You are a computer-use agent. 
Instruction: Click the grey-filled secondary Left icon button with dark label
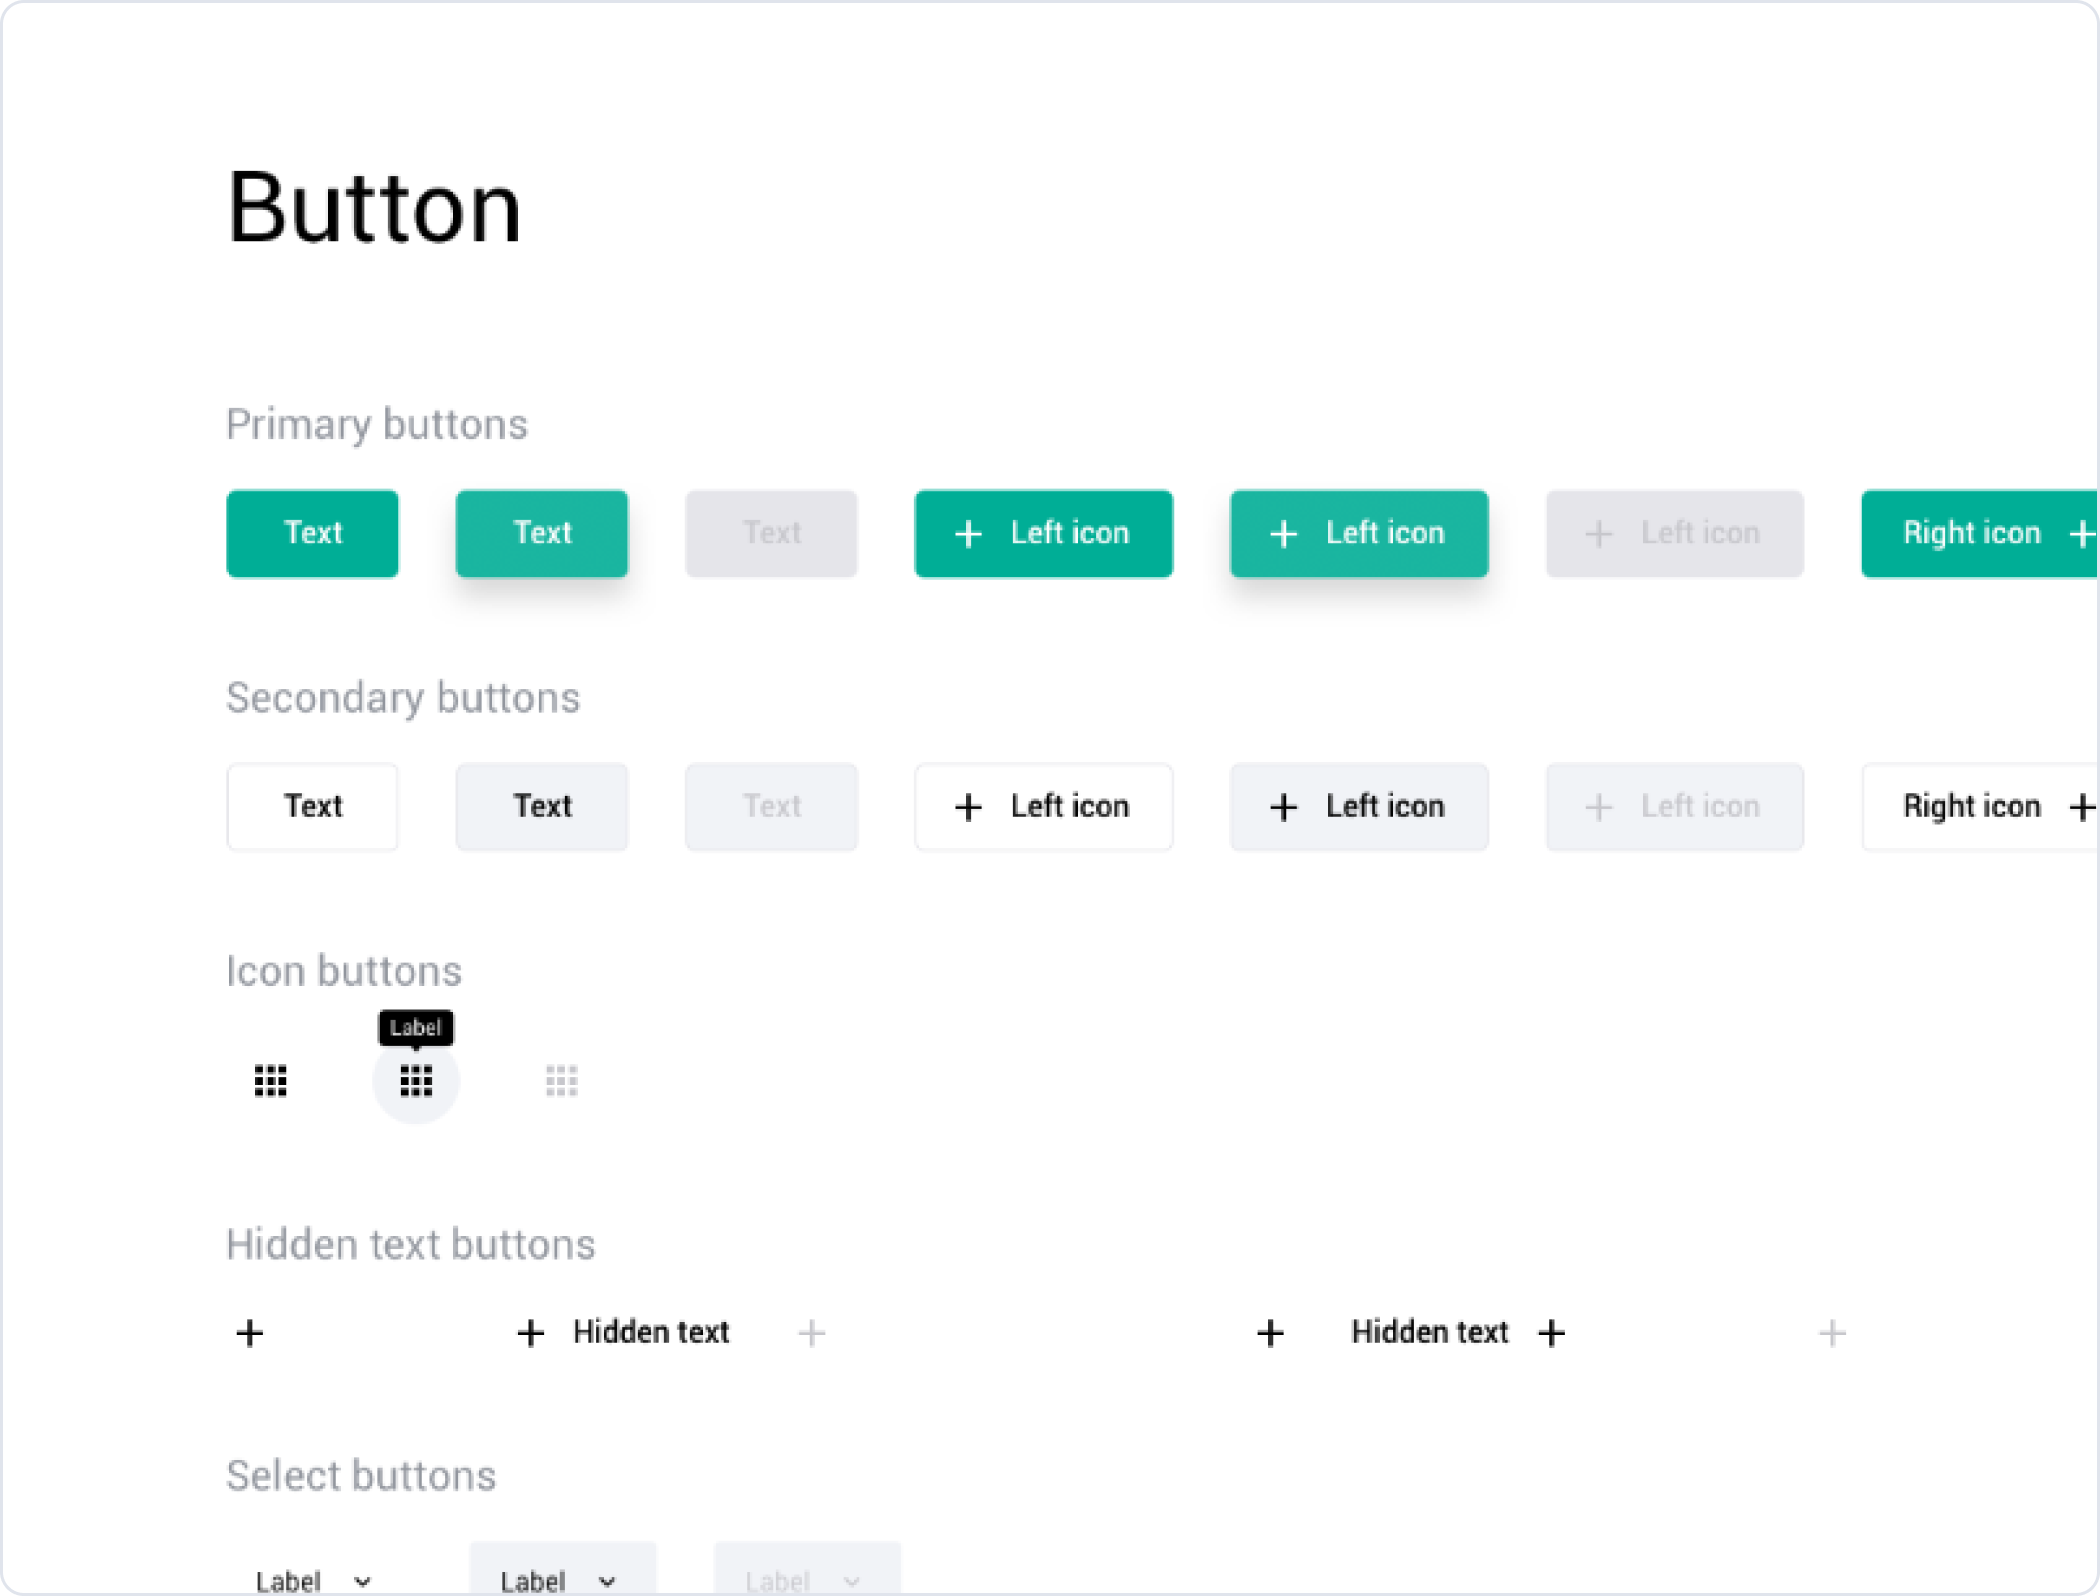(x=1359, y=806)
